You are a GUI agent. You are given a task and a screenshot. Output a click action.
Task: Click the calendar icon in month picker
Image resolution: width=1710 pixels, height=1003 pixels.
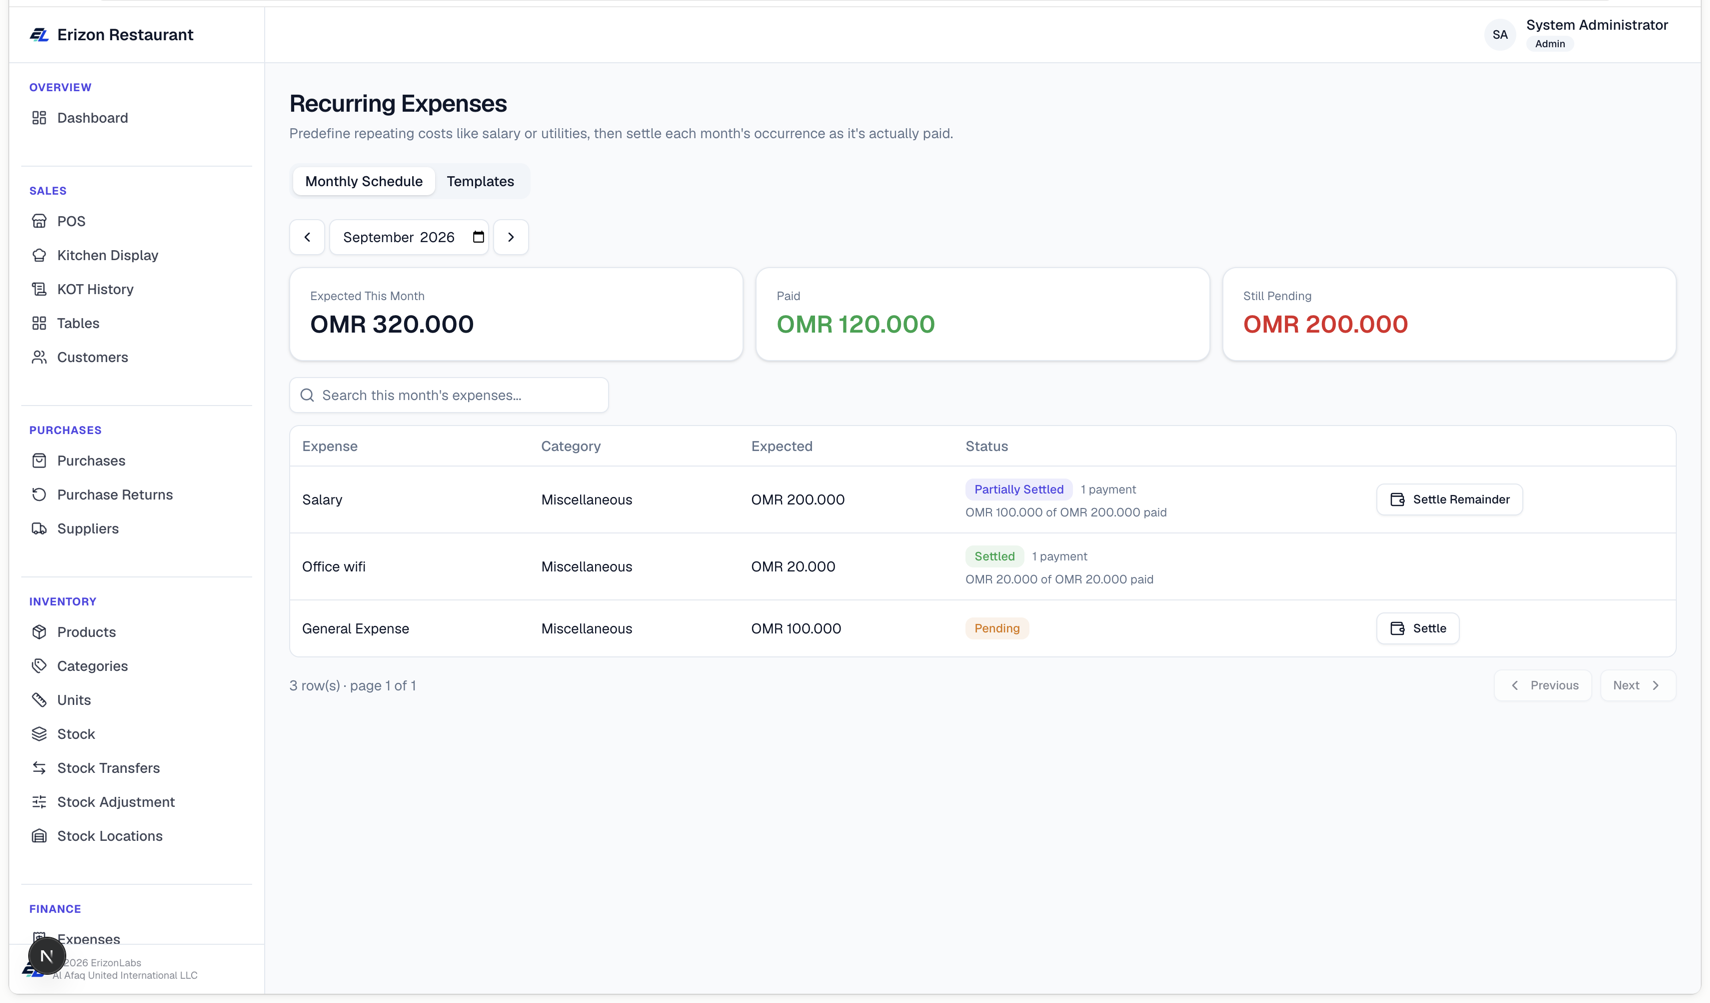(478, 237)
